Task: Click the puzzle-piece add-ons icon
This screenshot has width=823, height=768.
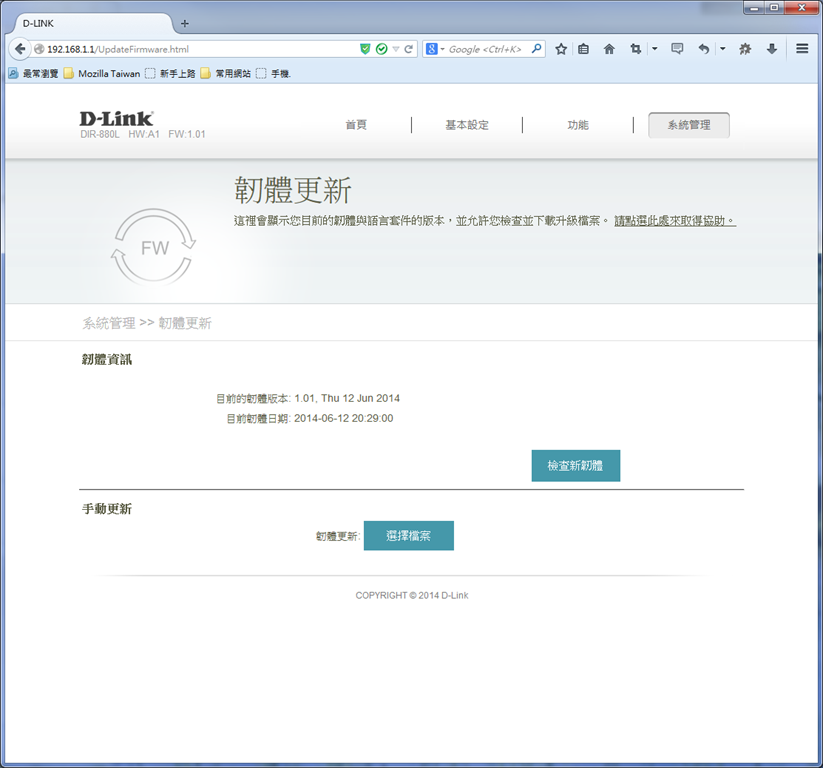Action: point(745,49)
